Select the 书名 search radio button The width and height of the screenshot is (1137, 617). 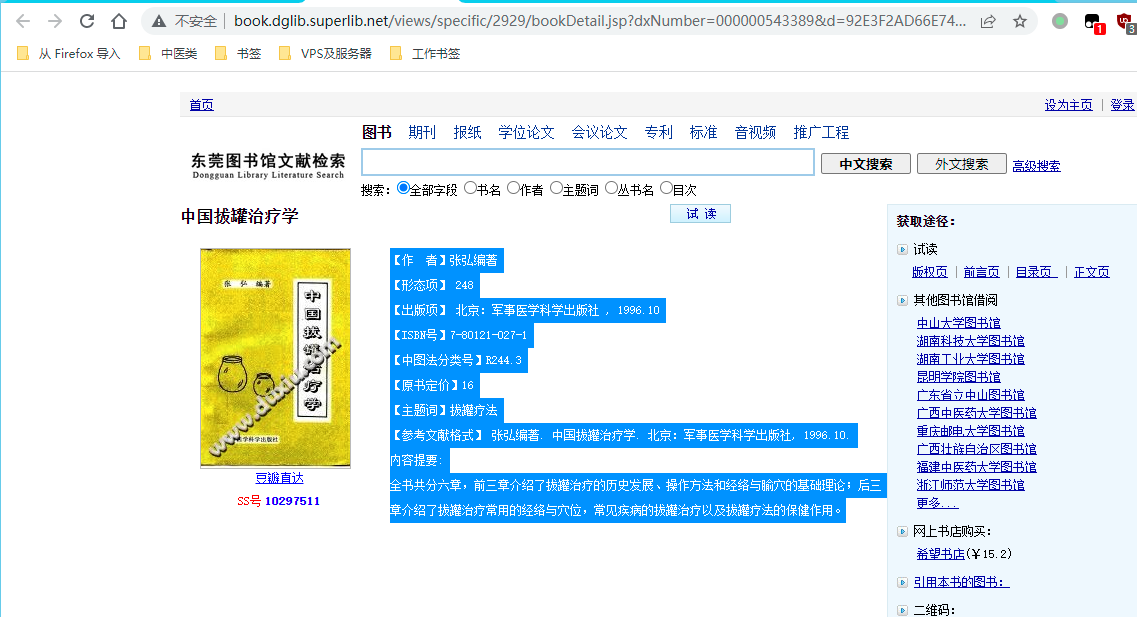coord(470,188)
